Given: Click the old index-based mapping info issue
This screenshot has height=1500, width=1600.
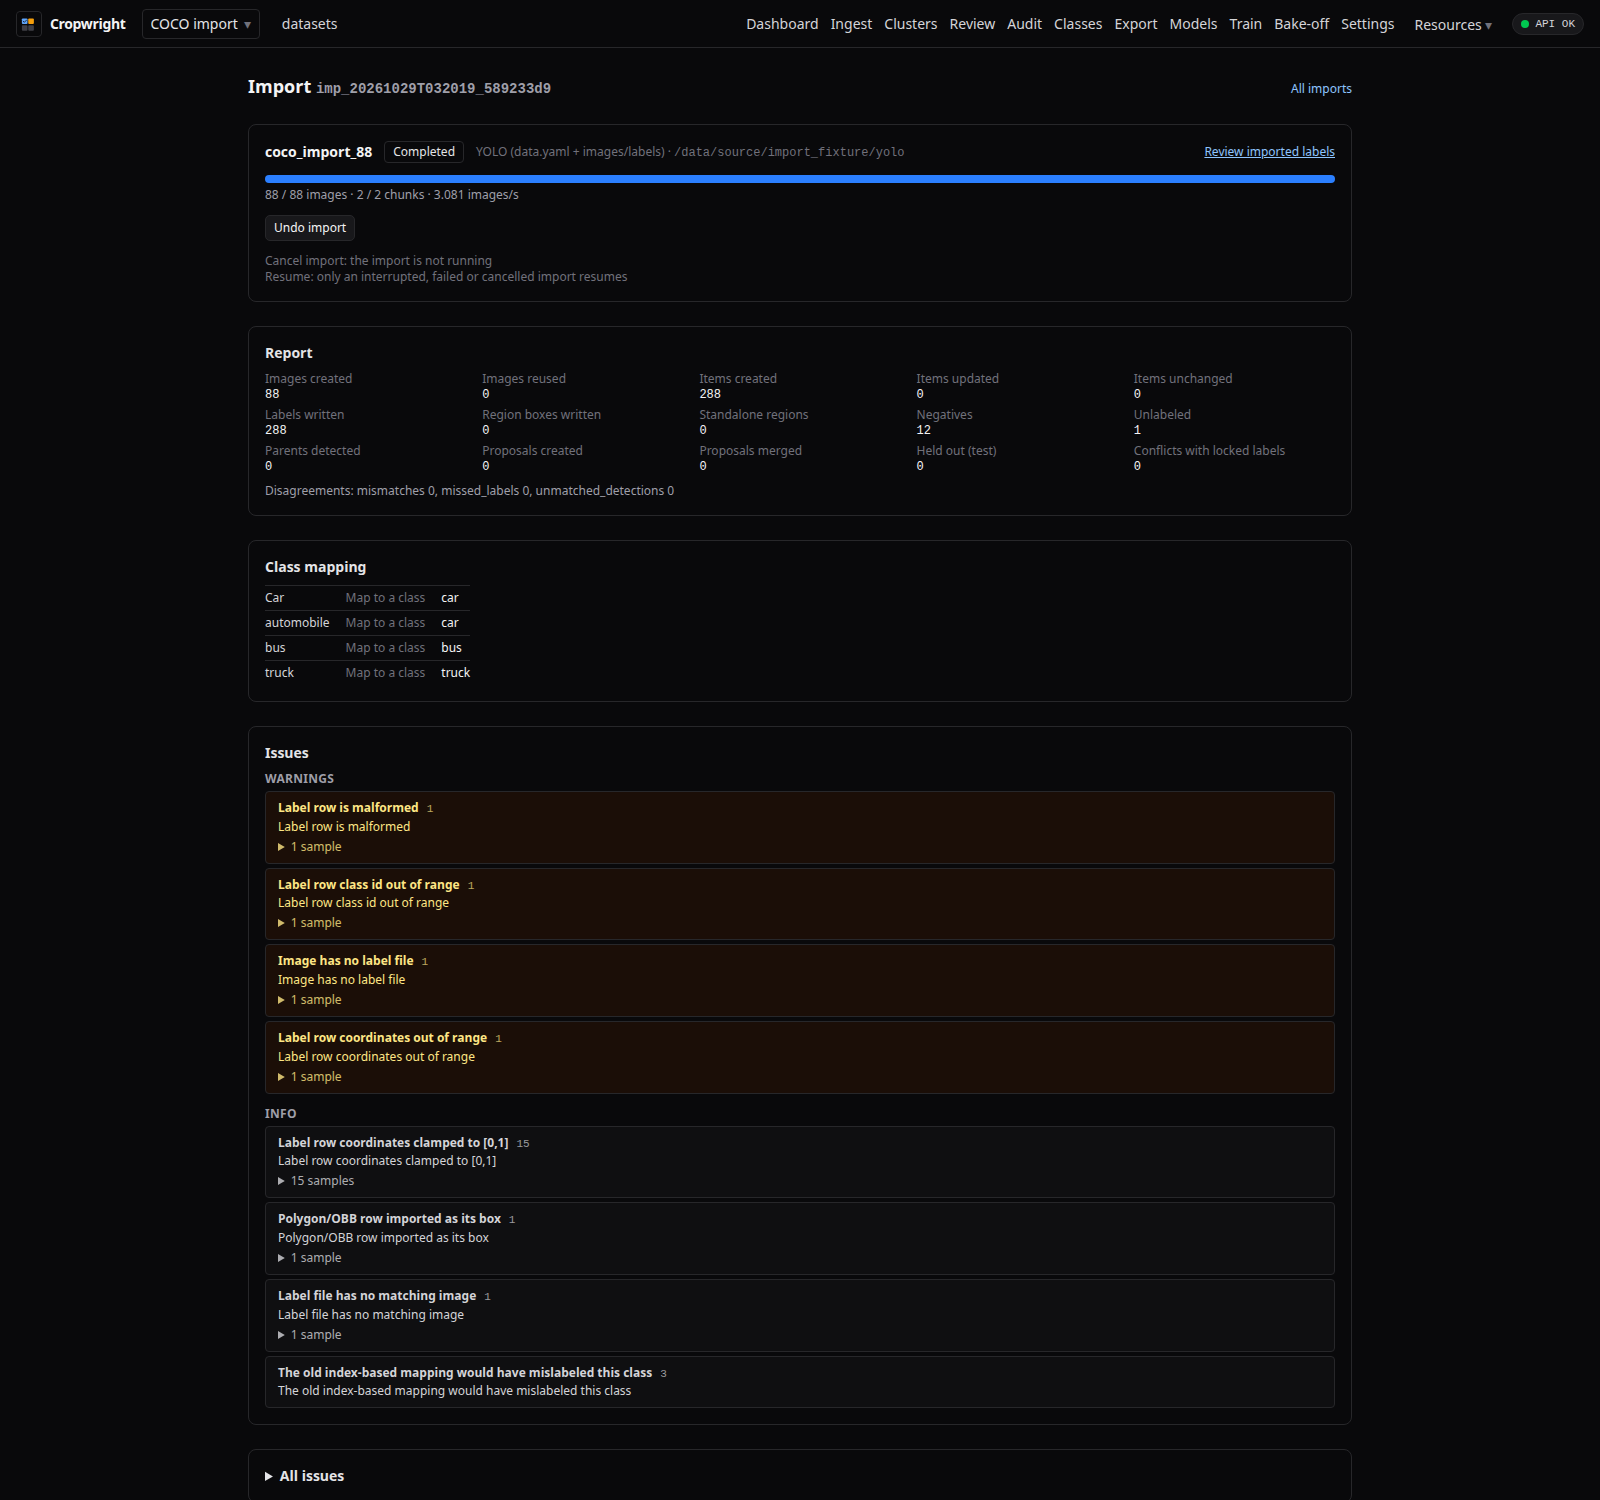Looking at the screenshot, I should tap(800, 1382).
